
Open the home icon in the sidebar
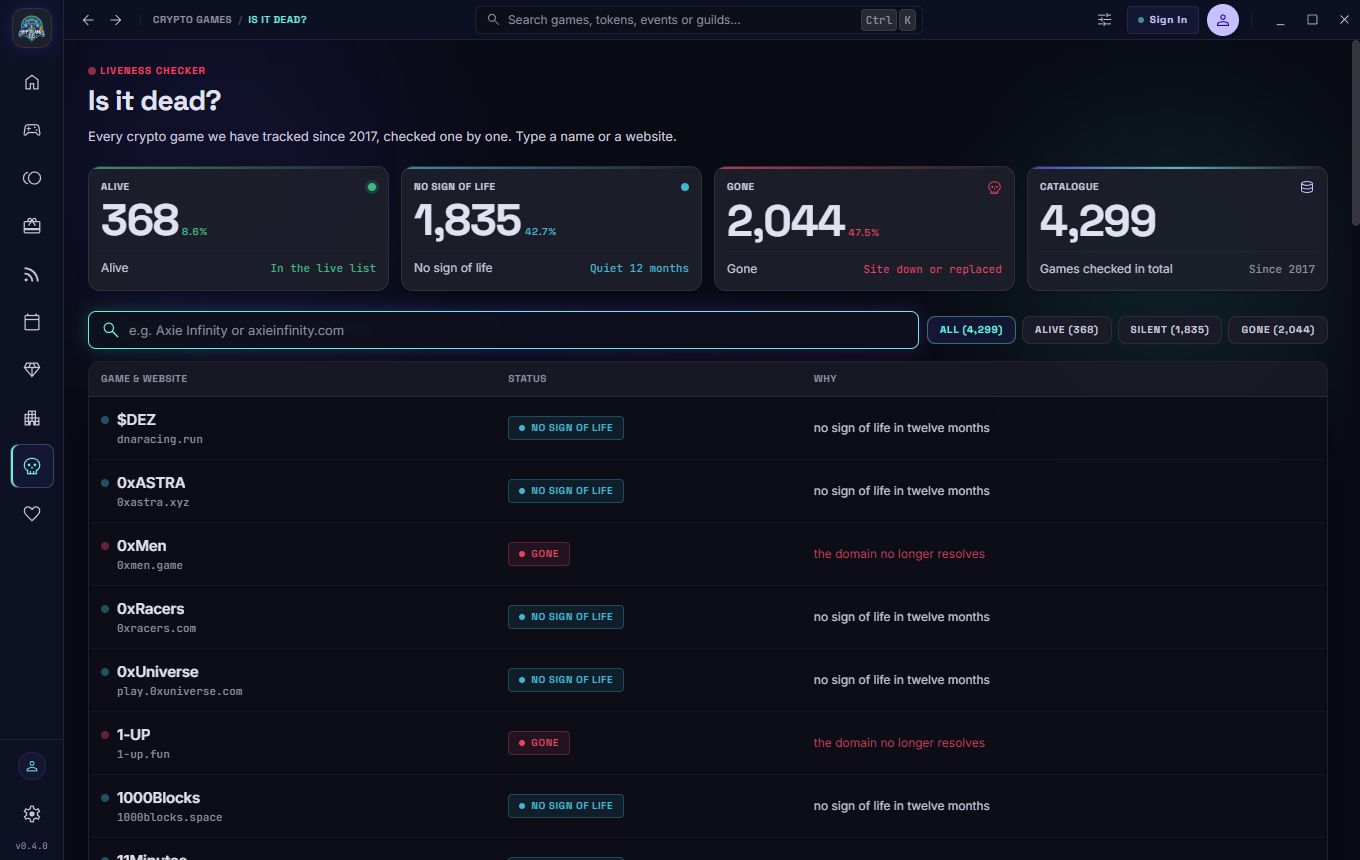point(32,82)
